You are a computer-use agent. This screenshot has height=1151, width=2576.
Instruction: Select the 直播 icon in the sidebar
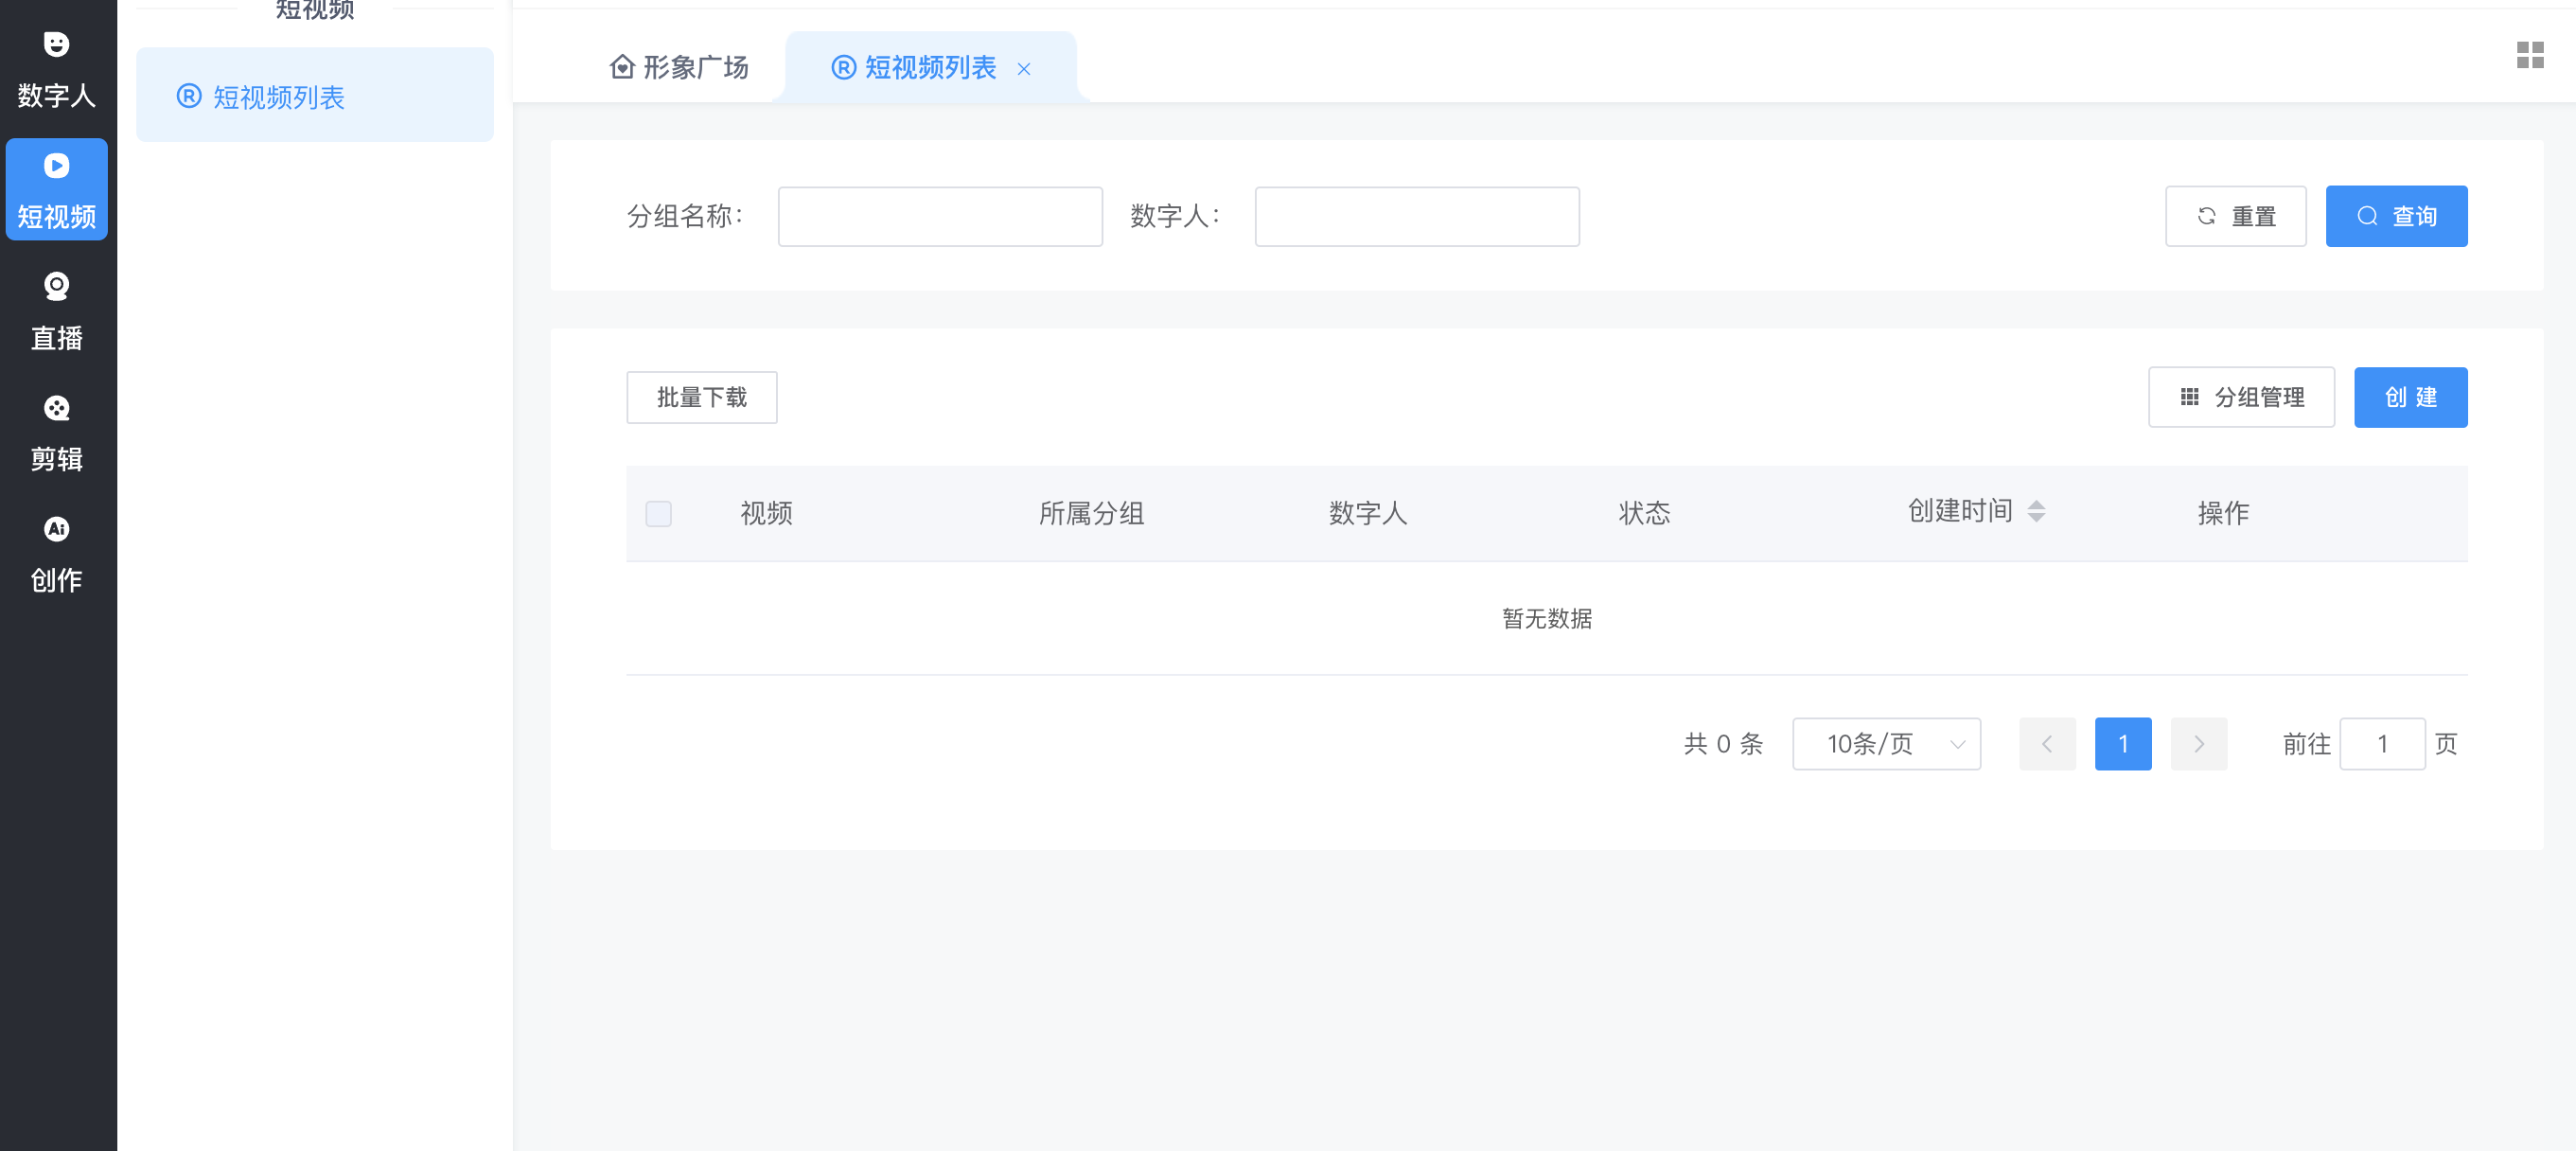pyautogui.click(x=57, y=286)
